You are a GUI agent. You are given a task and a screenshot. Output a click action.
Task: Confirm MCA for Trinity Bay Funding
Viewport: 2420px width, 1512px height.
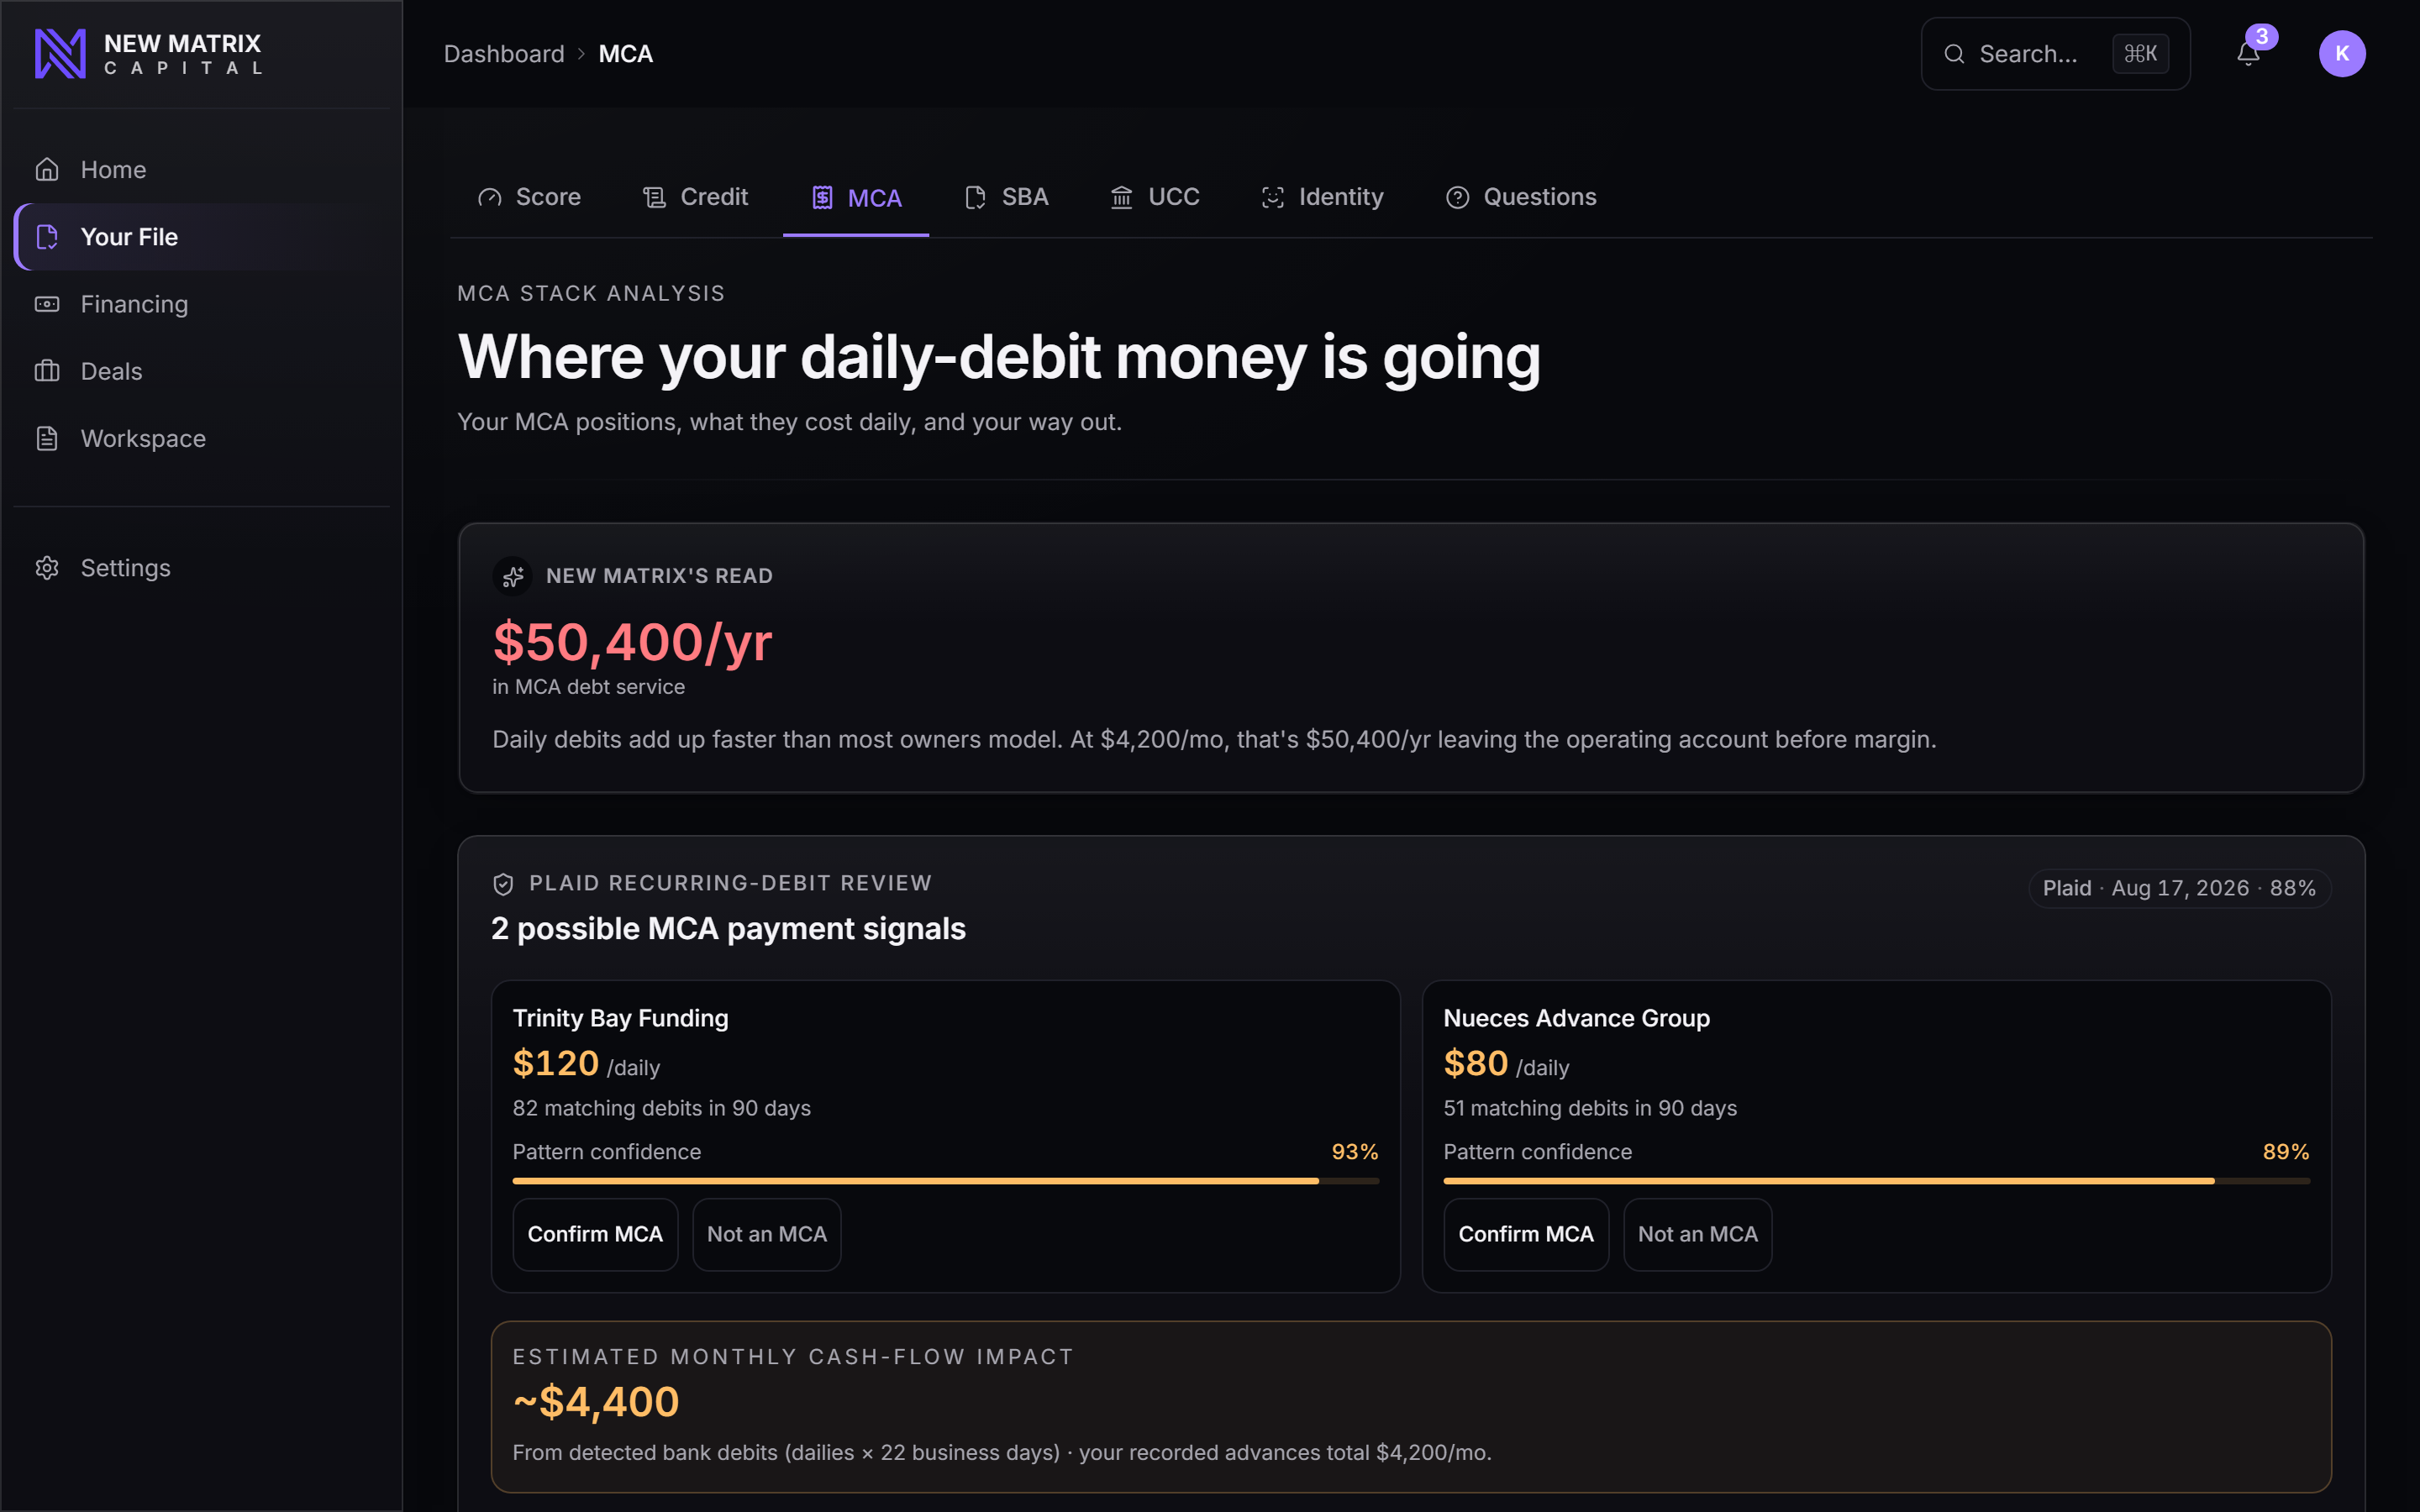[595, 1234]
